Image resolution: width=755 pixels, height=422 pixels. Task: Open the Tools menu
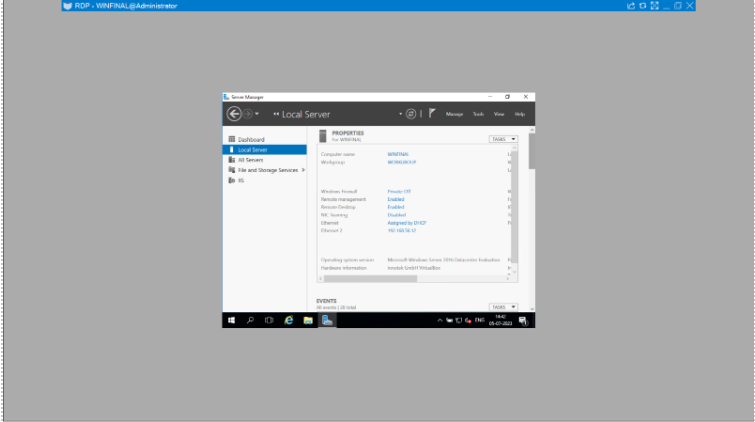click(x=478, y=115)
